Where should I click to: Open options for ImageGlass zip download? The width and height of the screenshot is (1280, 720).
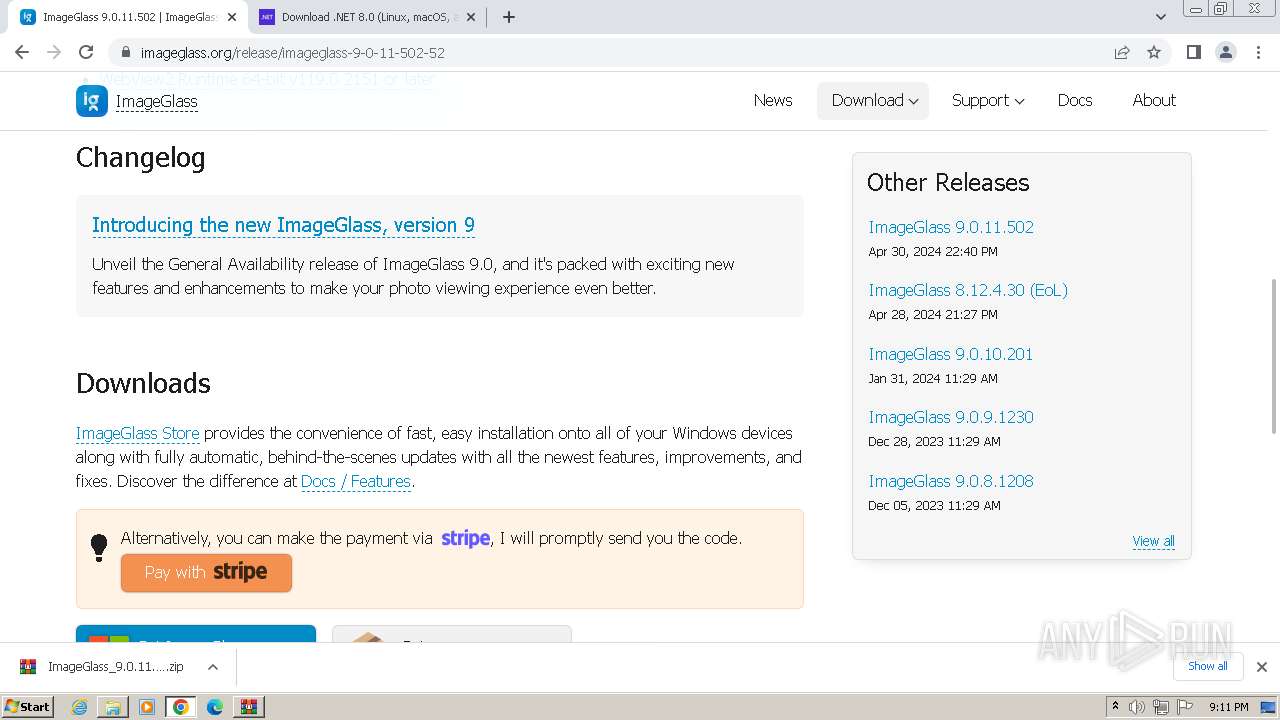coord(212,667)
